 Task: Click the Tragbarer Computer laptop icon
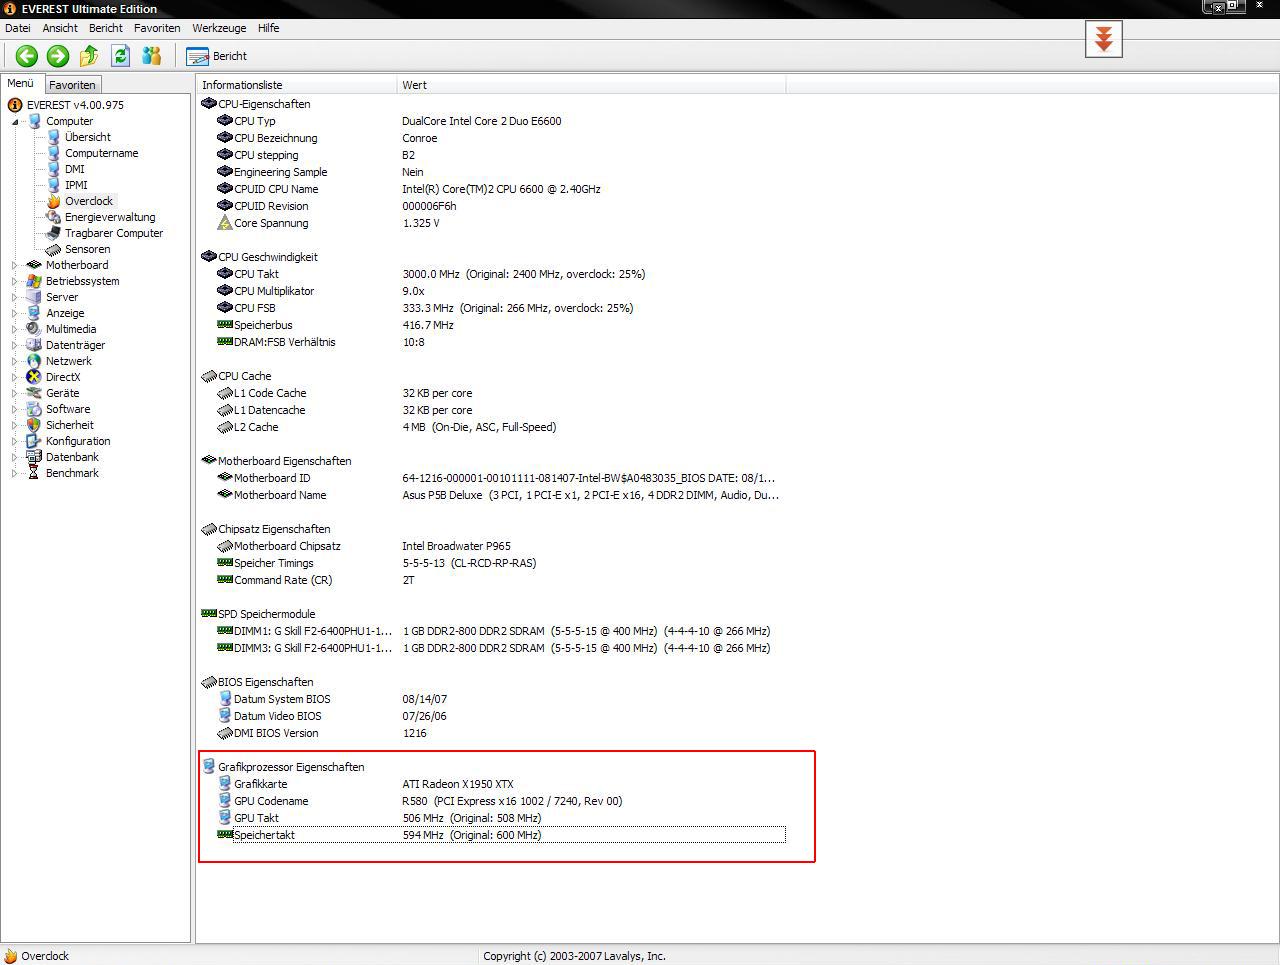pos(53,233)
